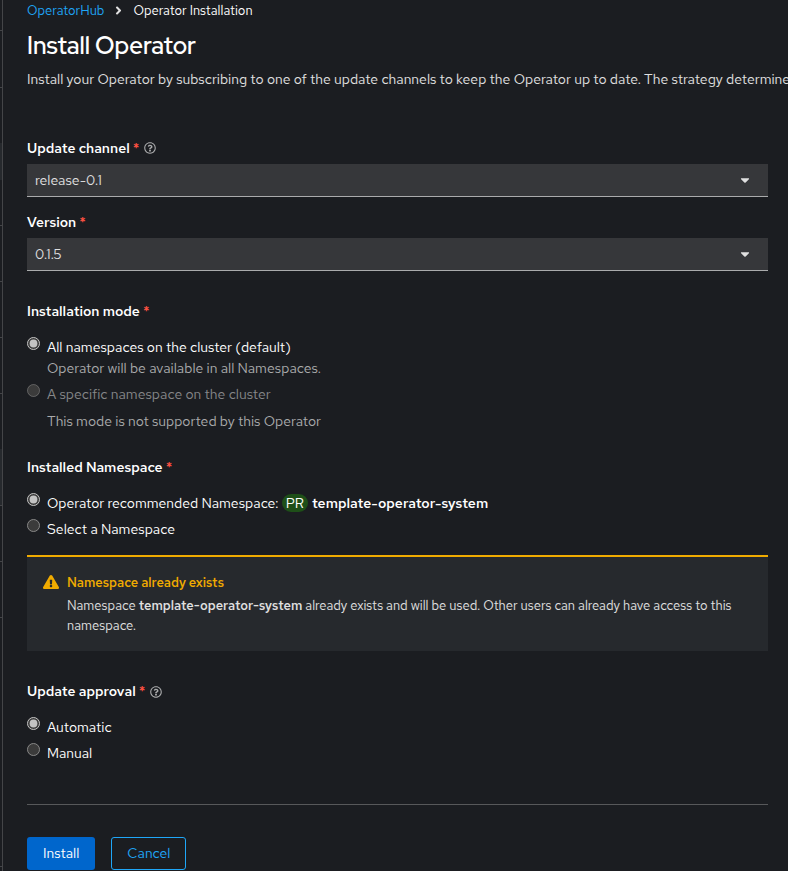Click the Operator Installation breadcrumb item
This screenshot has height=871, width=788.
point(193,11)
